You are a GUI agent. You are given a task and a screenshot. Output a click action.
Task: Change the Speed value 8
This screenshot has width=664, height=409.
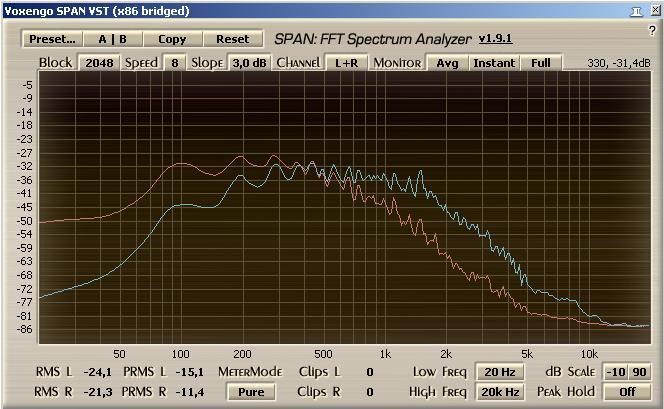click(x=175, y=63)
